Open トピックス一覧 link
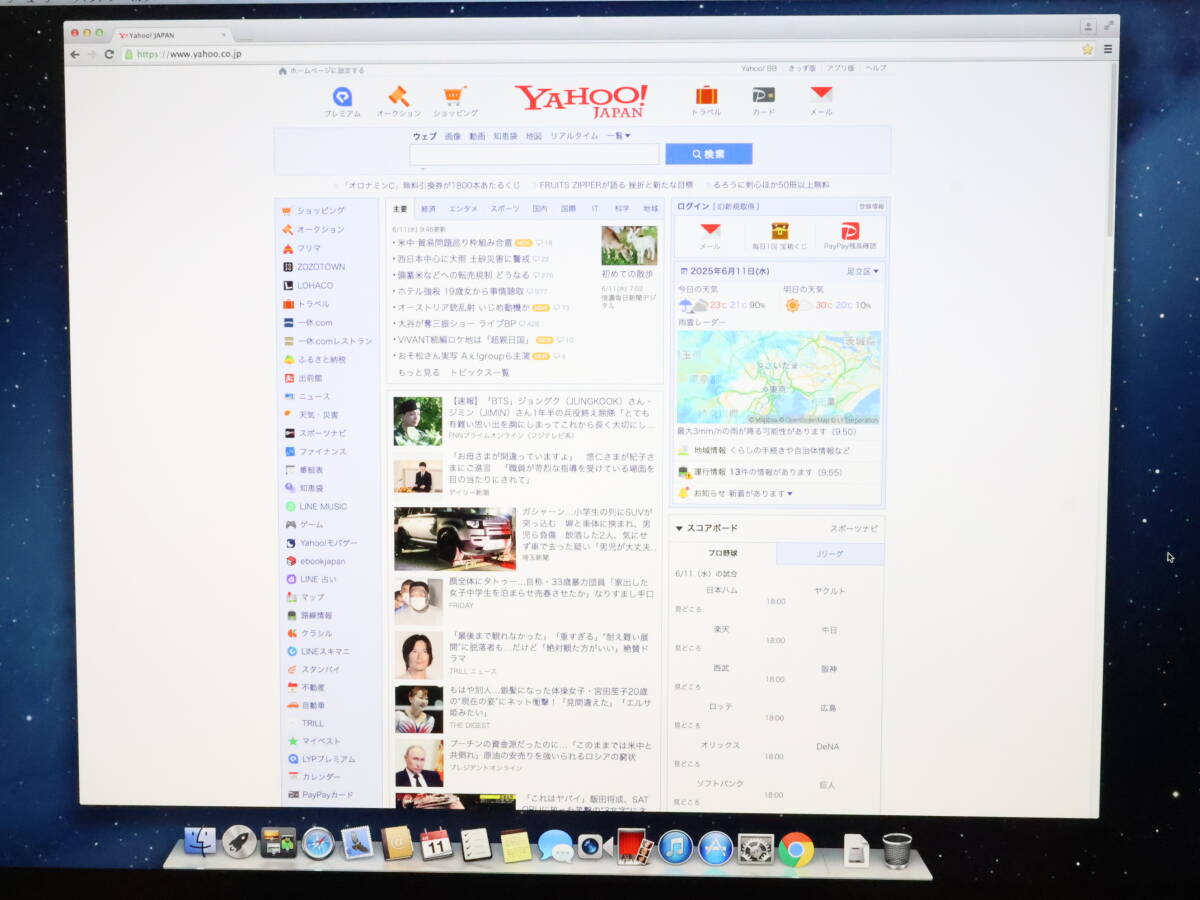 tap(479, 372)
